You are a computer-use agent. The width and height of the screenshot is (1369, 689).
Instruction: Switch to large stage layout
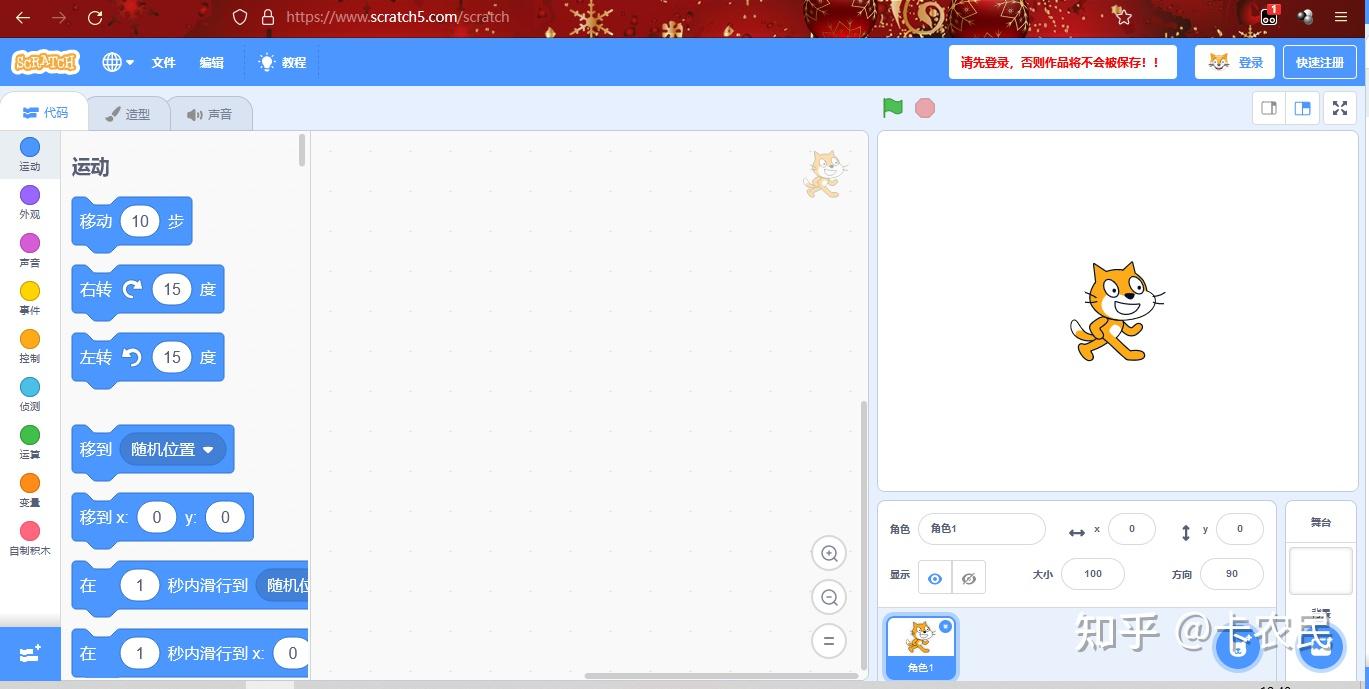point(1302,108)
